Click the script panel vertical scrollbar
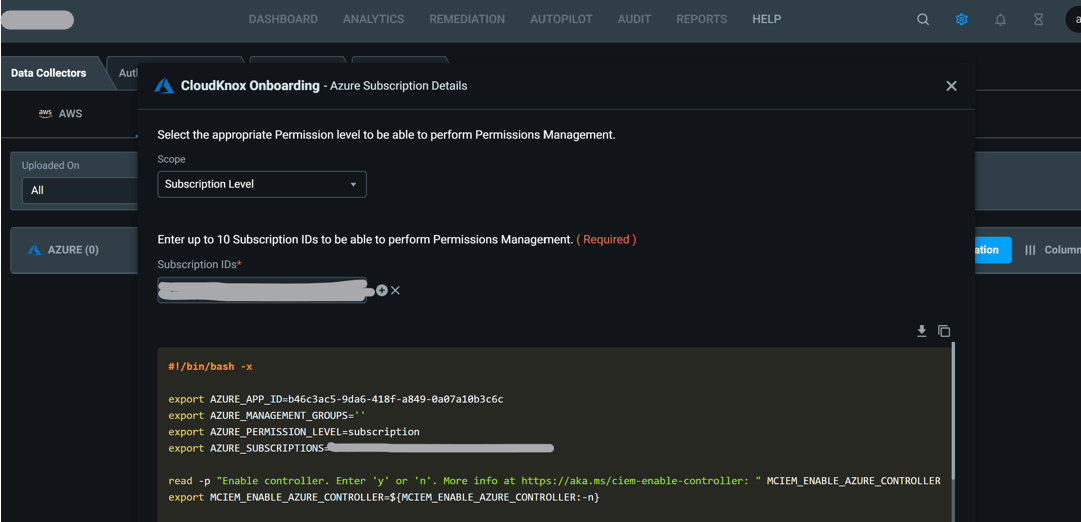The image size is (1081, 522). point(952,410)
